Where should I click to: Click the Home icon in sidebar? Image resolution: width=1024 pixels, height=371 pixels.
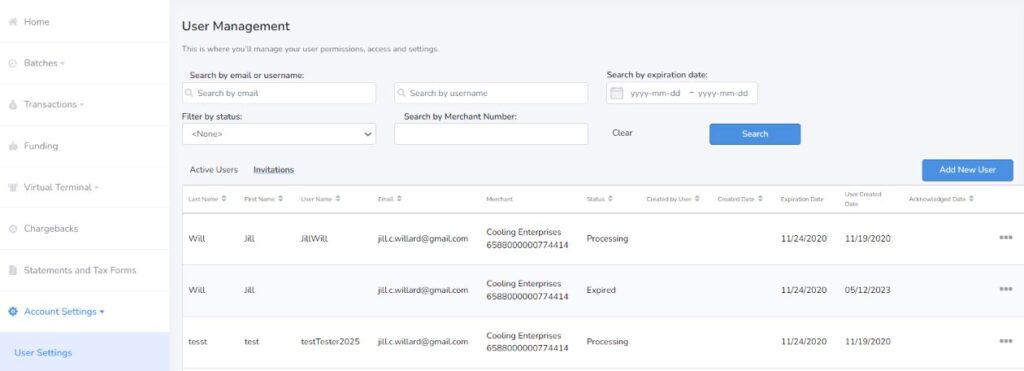pos(12,22)
